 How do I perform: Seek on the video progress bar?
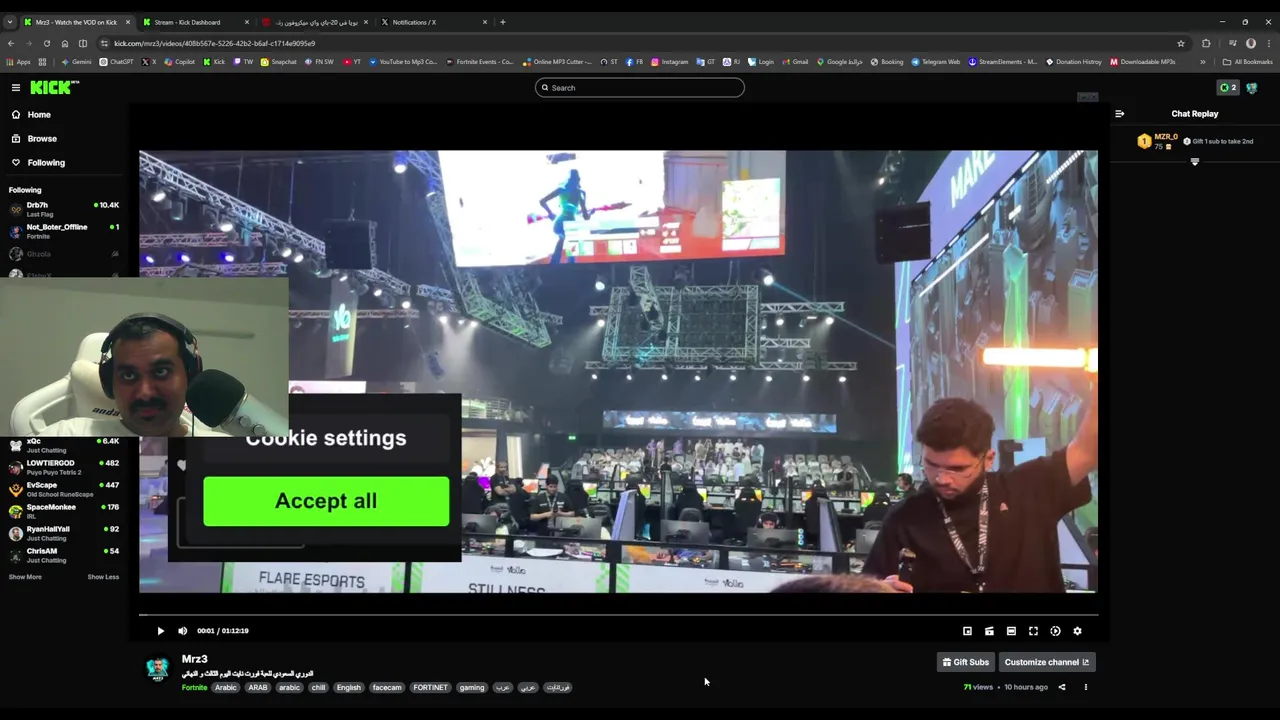point(618,615)
